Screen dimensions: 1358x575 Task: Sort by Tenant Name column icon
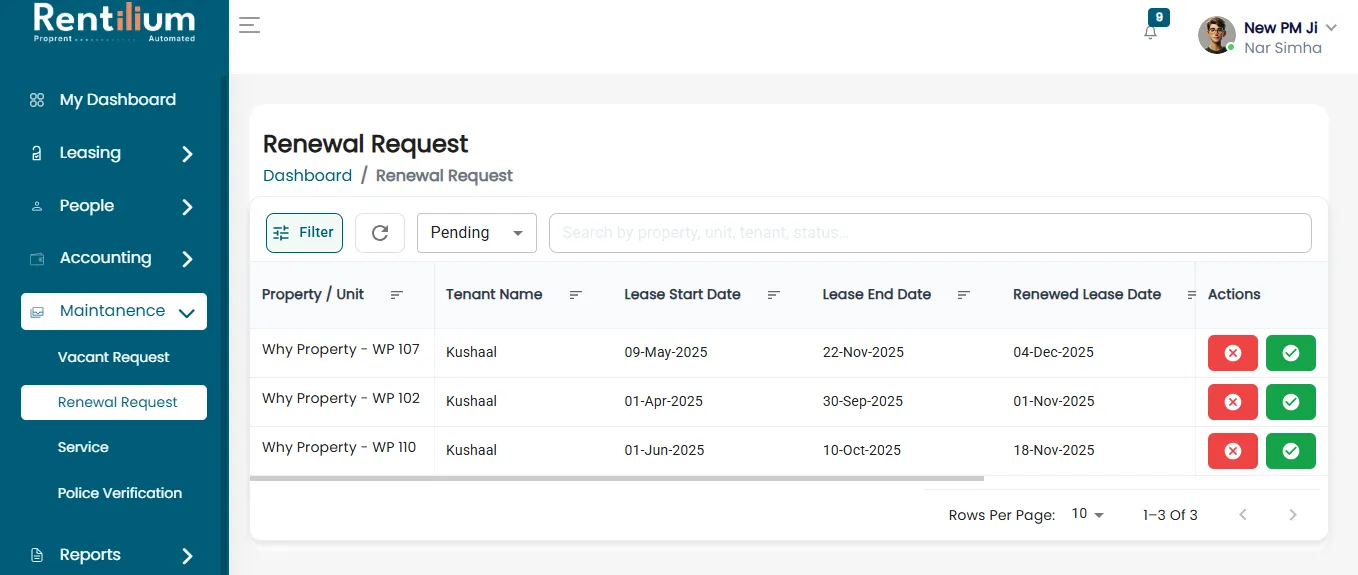pos(576,295)
